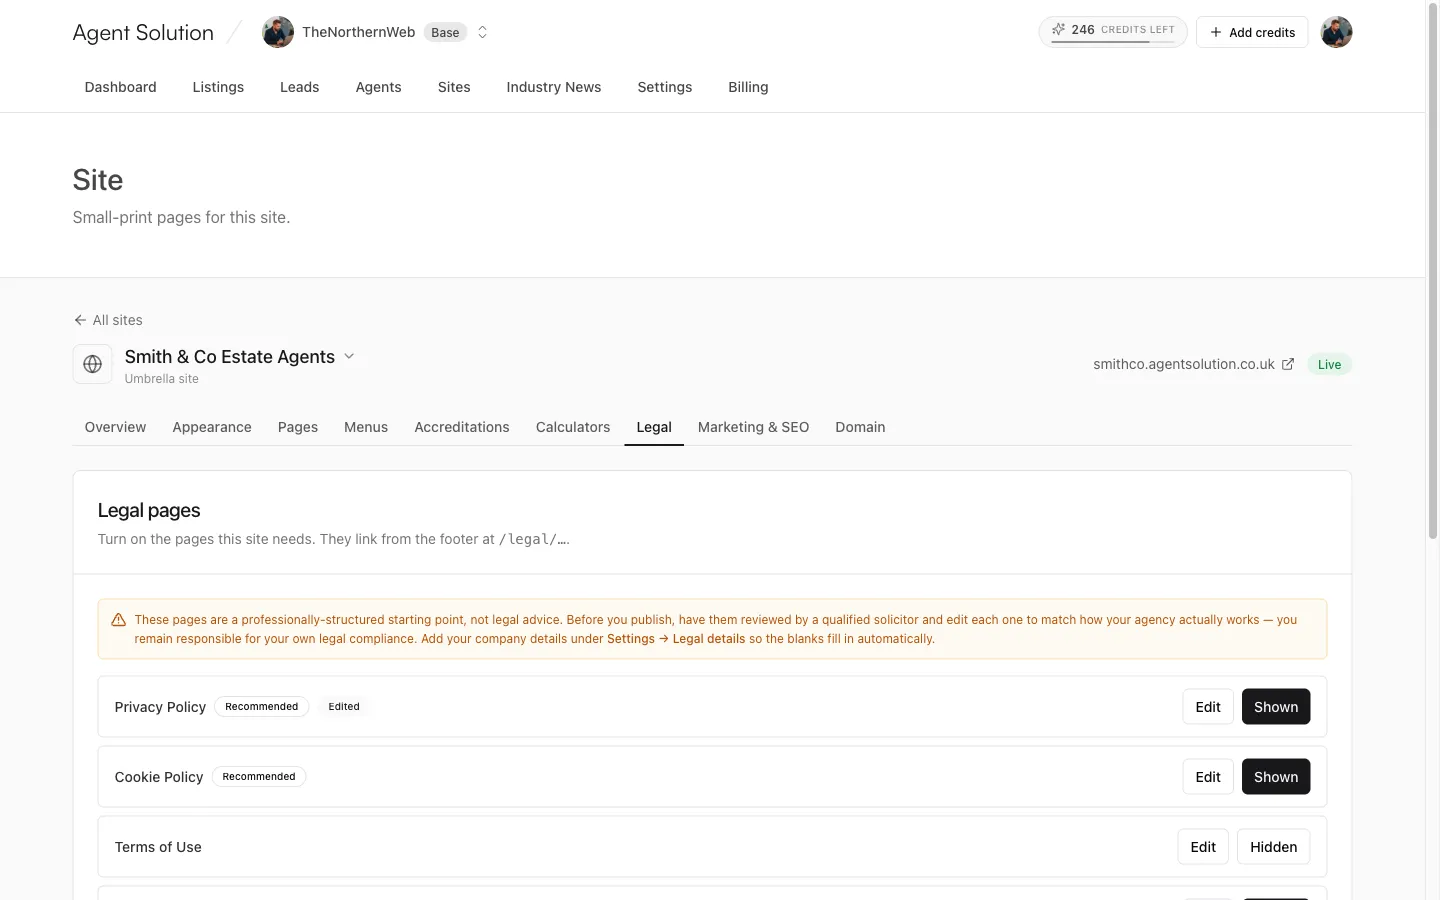Expand the Smith & Co Estate Agents dropdown
Image resolution: width=1440 pixels, height=900 pixels.
tap(349, 356)
